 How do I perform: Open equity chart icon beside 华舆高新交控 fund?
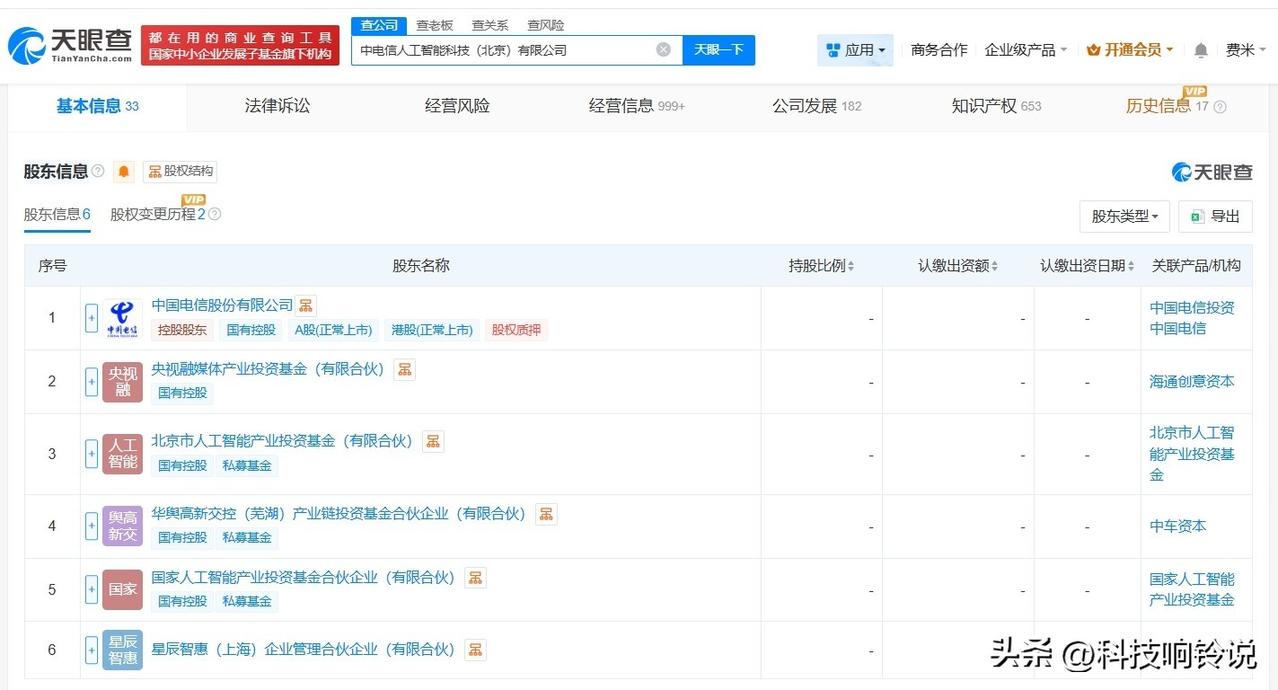pyautogui.click(x=546, y=514)
